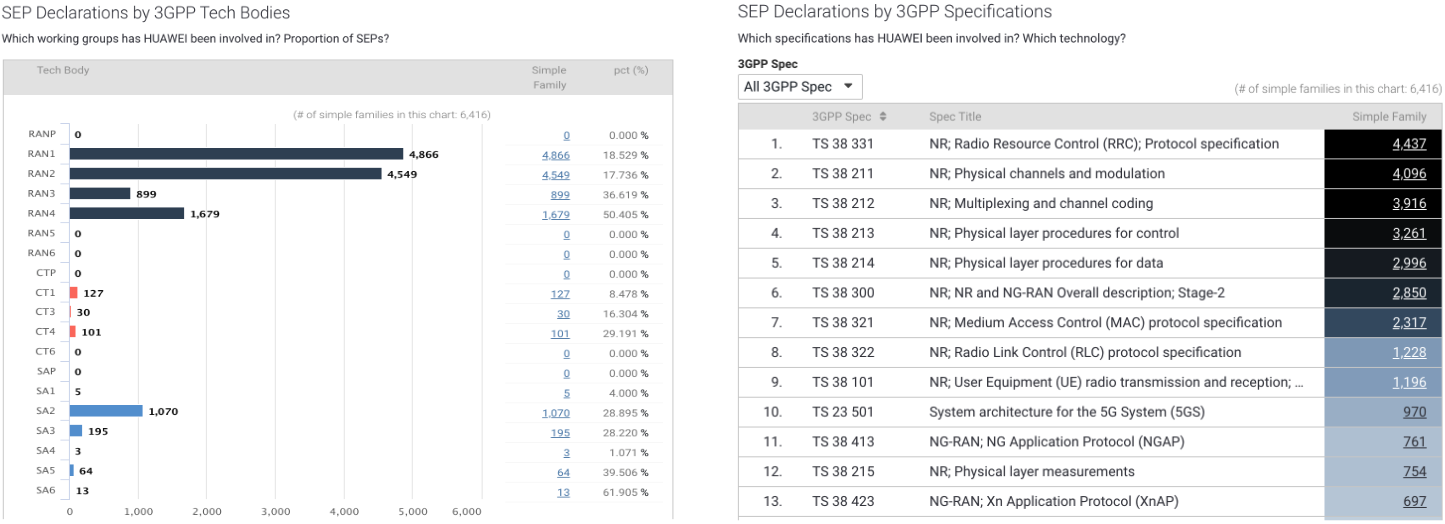The height and width of the screenshot is (524, 1445).
Task: Open the 697 link for TS 38 423
Action: click(1415, 502)
